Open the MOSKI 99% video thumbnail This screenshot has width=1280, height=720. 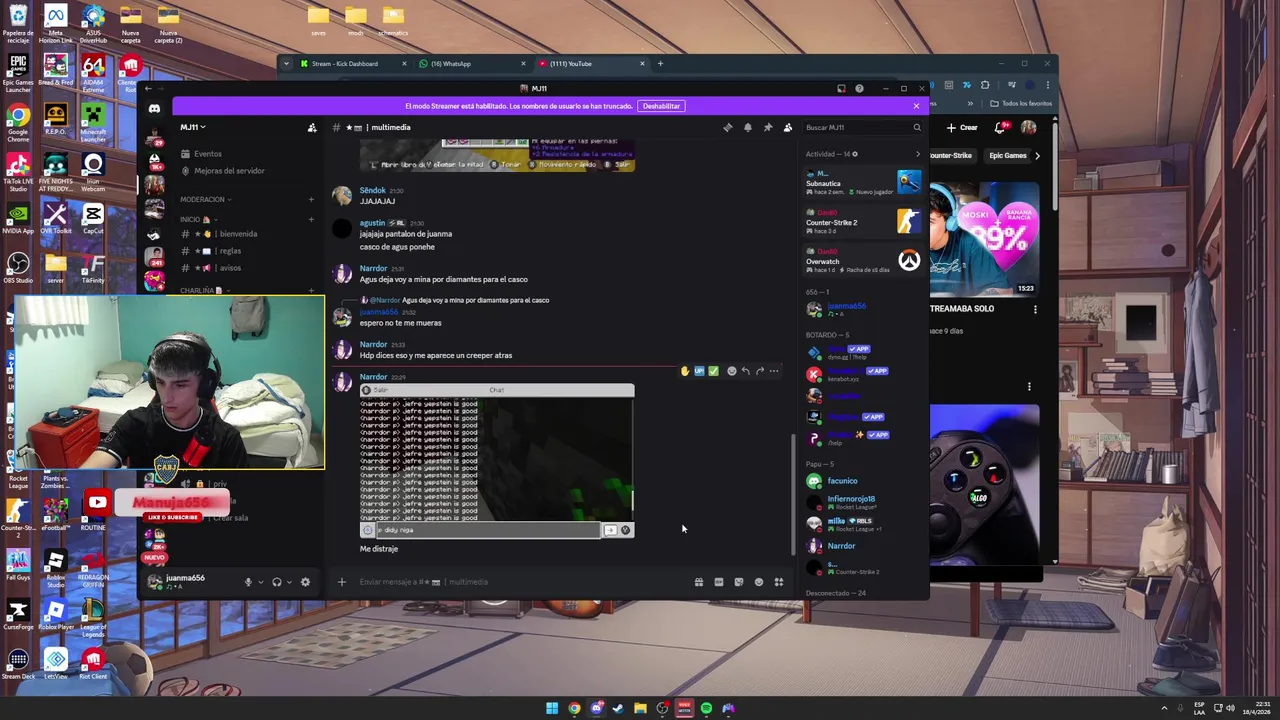(x=984, y=240)
